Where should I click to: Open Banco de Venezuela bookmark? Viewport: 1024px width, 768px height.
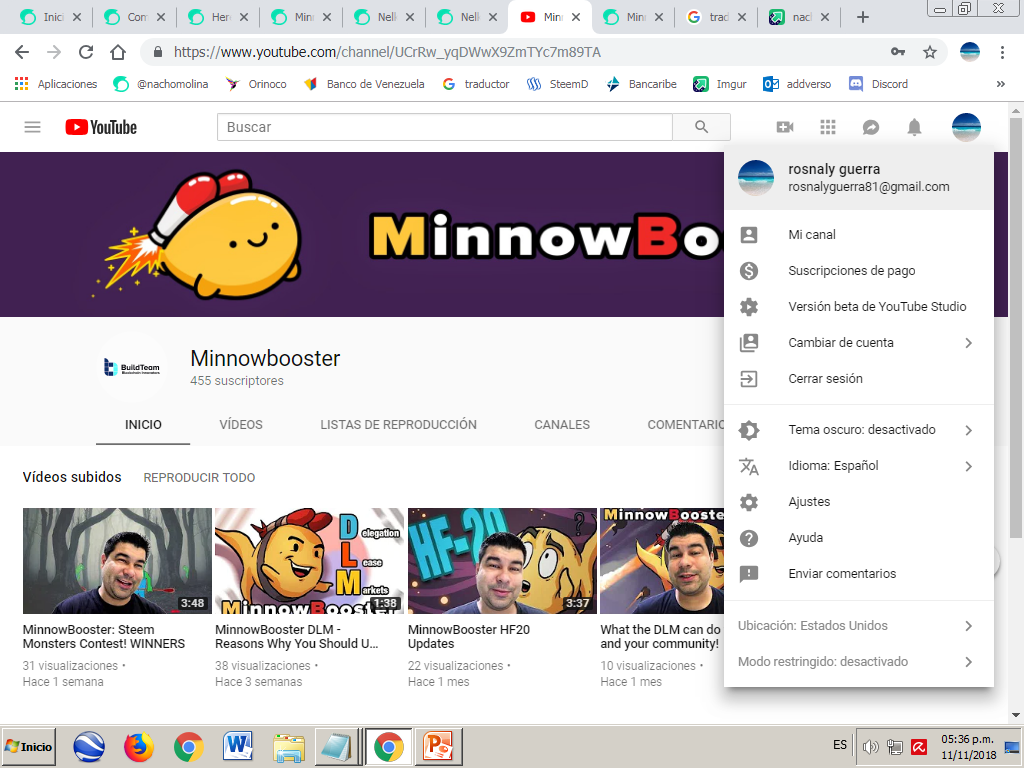click(x=364, y=84)
